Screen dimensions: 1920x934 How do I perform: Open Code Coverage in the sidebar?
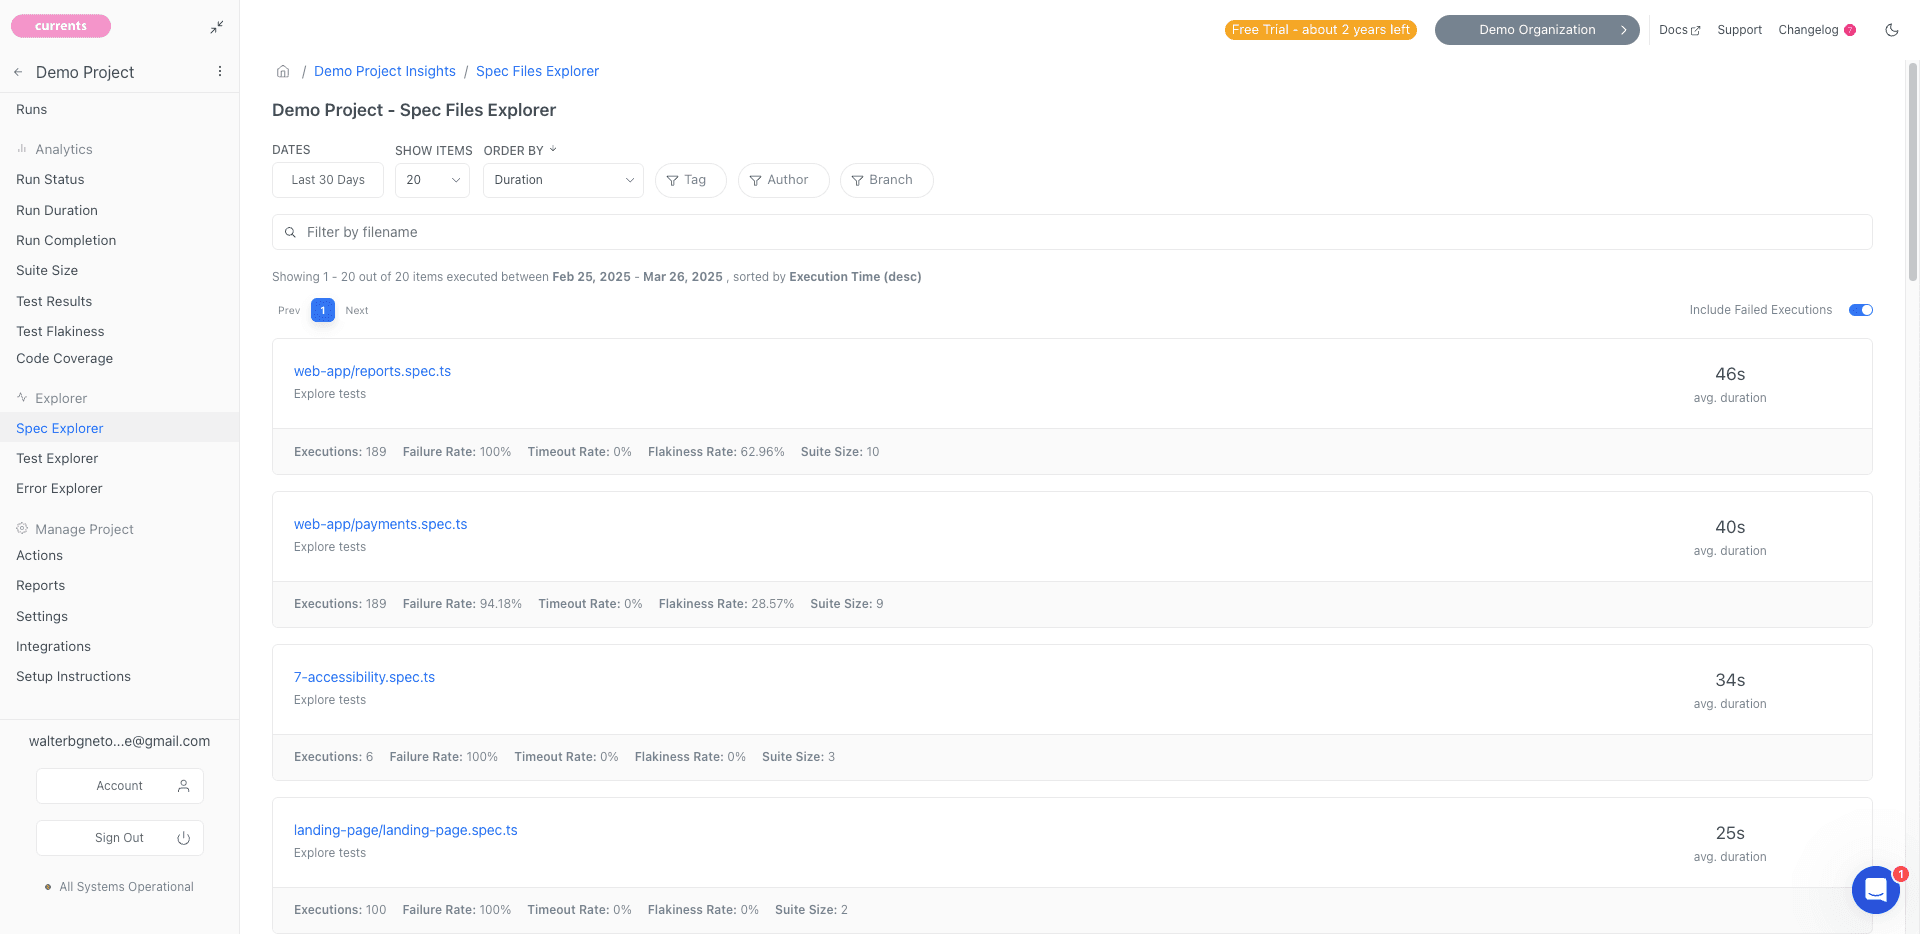pyautogui.click(x=64, y=358)
